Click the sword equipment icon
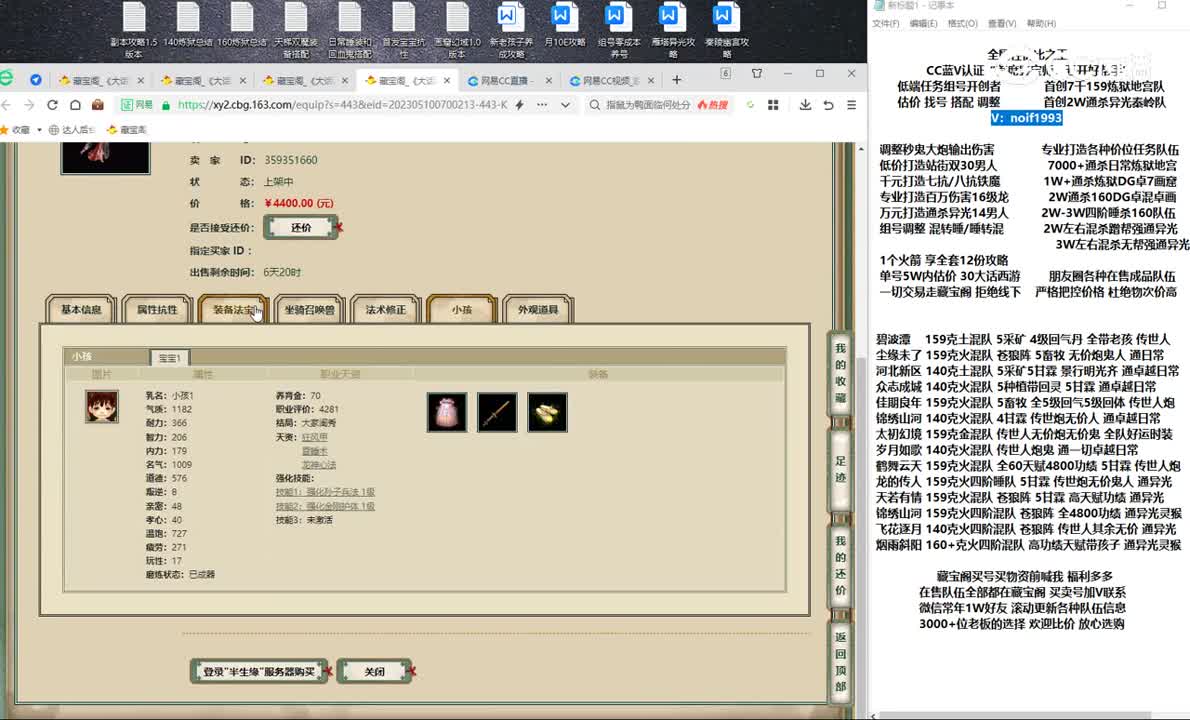This screenshot has height=720, width=1190. coord(497,412)
